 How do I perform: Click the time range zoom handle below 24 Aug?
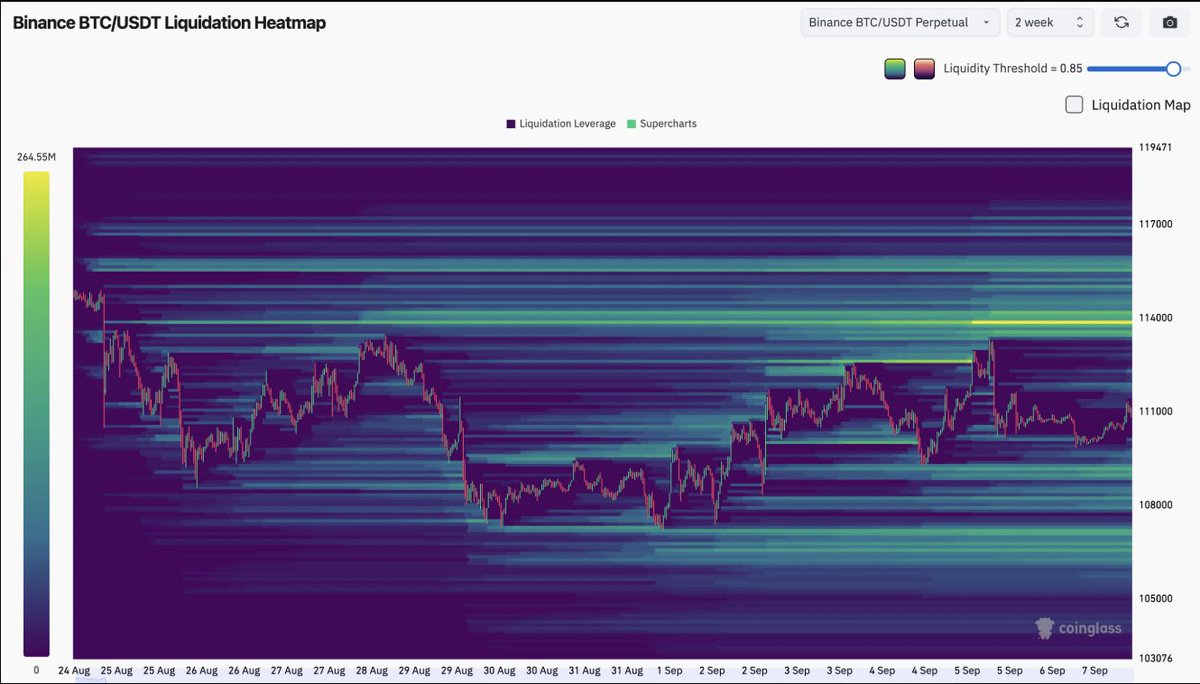pos(90,680)
